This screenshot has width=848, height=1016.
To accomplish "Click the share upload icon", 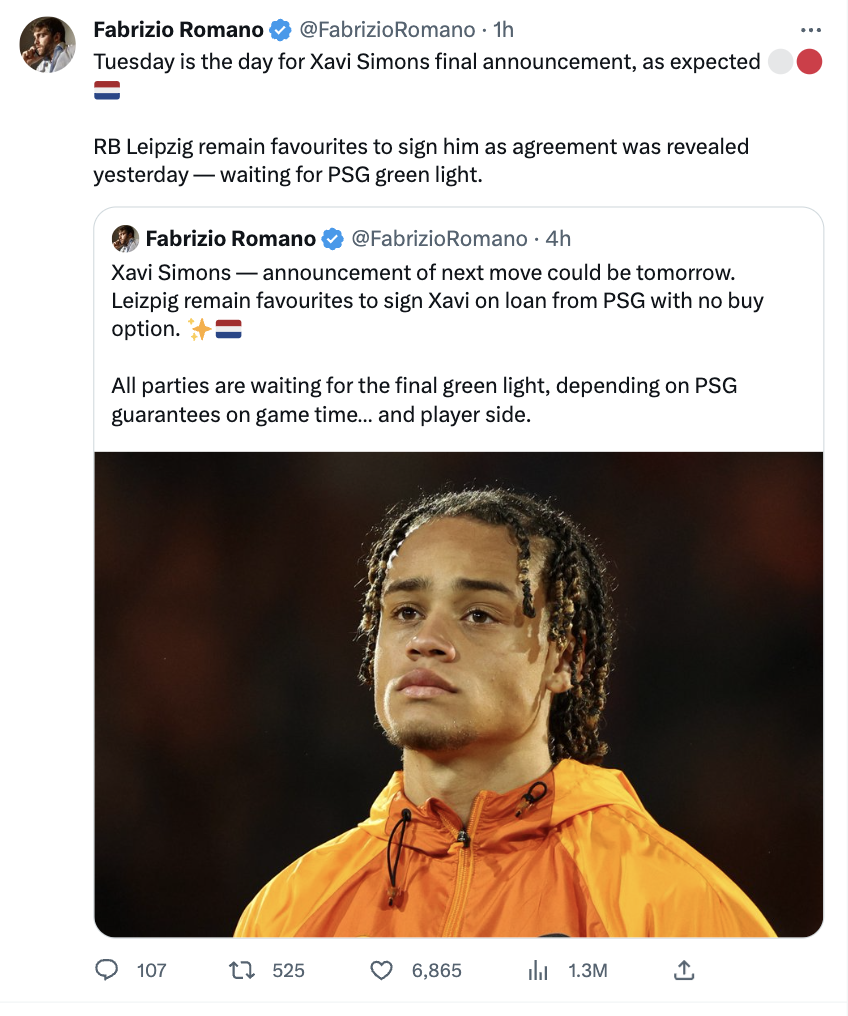I will [684, 970].
